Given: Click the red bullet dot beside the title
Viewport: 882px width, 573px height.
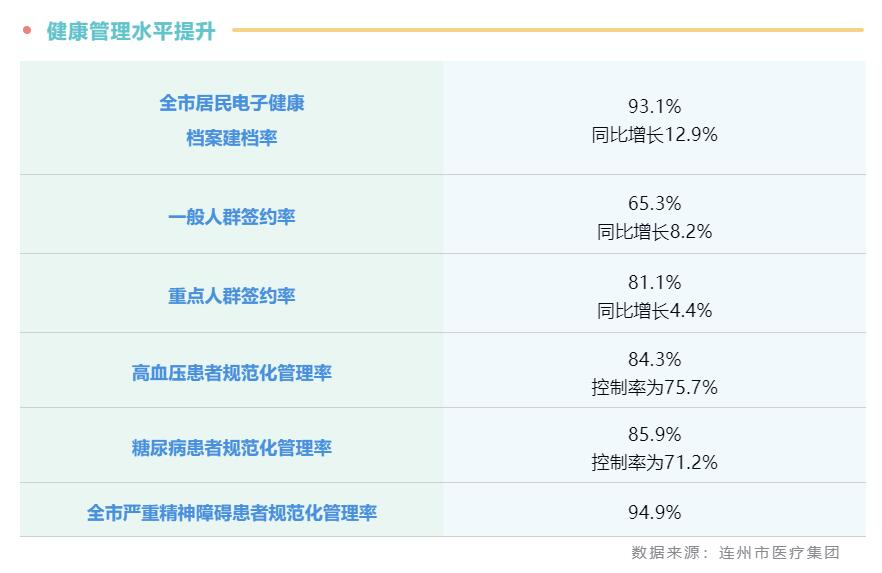Looking at the screenshot, I should point(27,30).
